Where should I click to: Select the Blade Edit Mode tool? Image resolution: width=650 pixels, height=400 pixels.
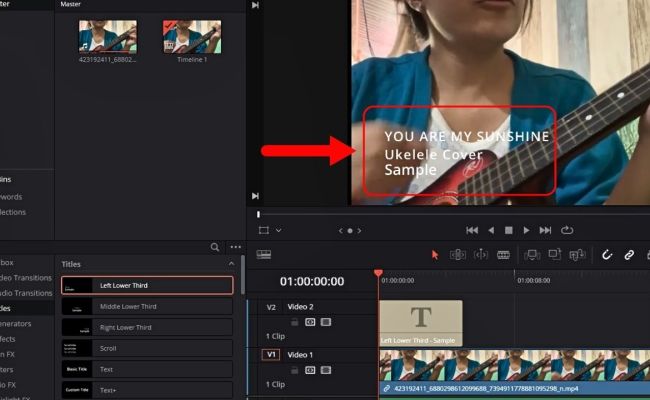click(x=503, y=255)
